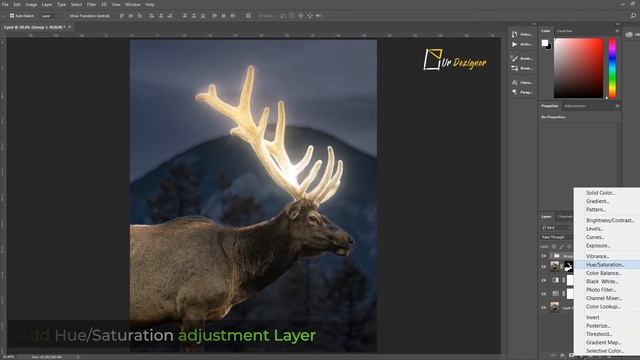
Task: Click lock transparent pixels icon
Action: pyautogui.click(x=554, y=247)
